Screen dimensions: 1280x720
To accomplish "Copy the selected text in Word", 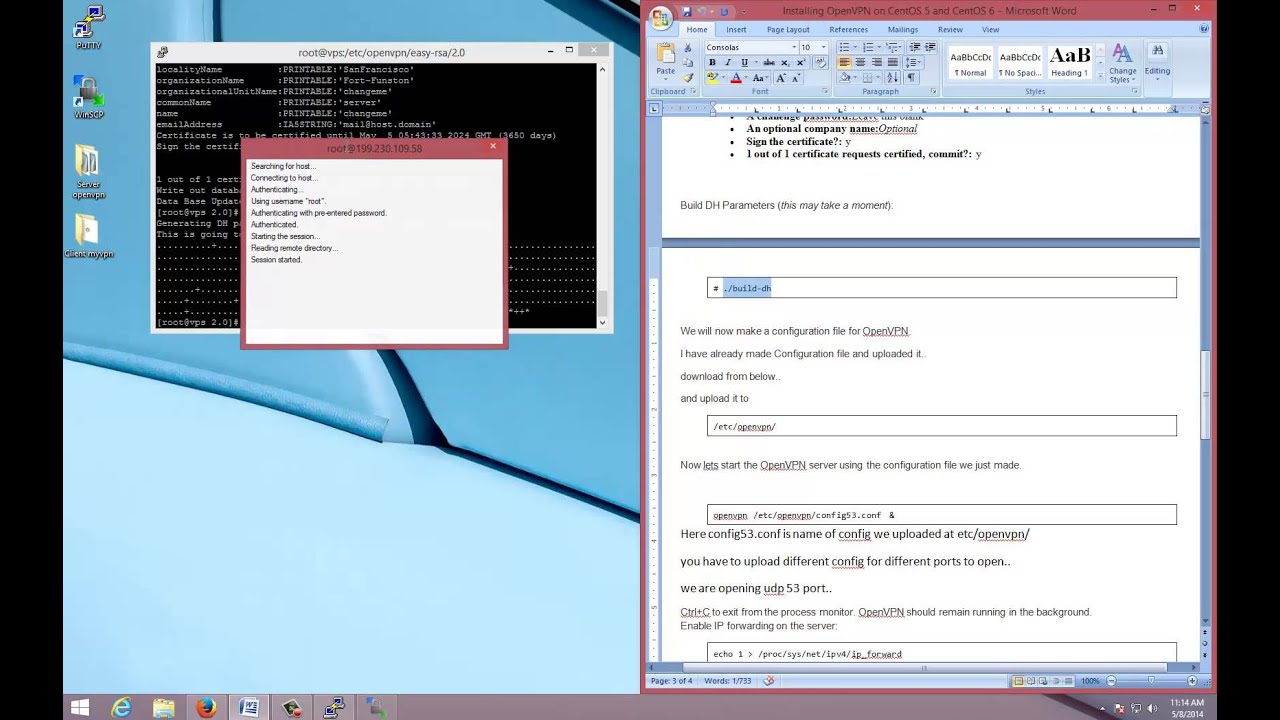I will 688,62.
